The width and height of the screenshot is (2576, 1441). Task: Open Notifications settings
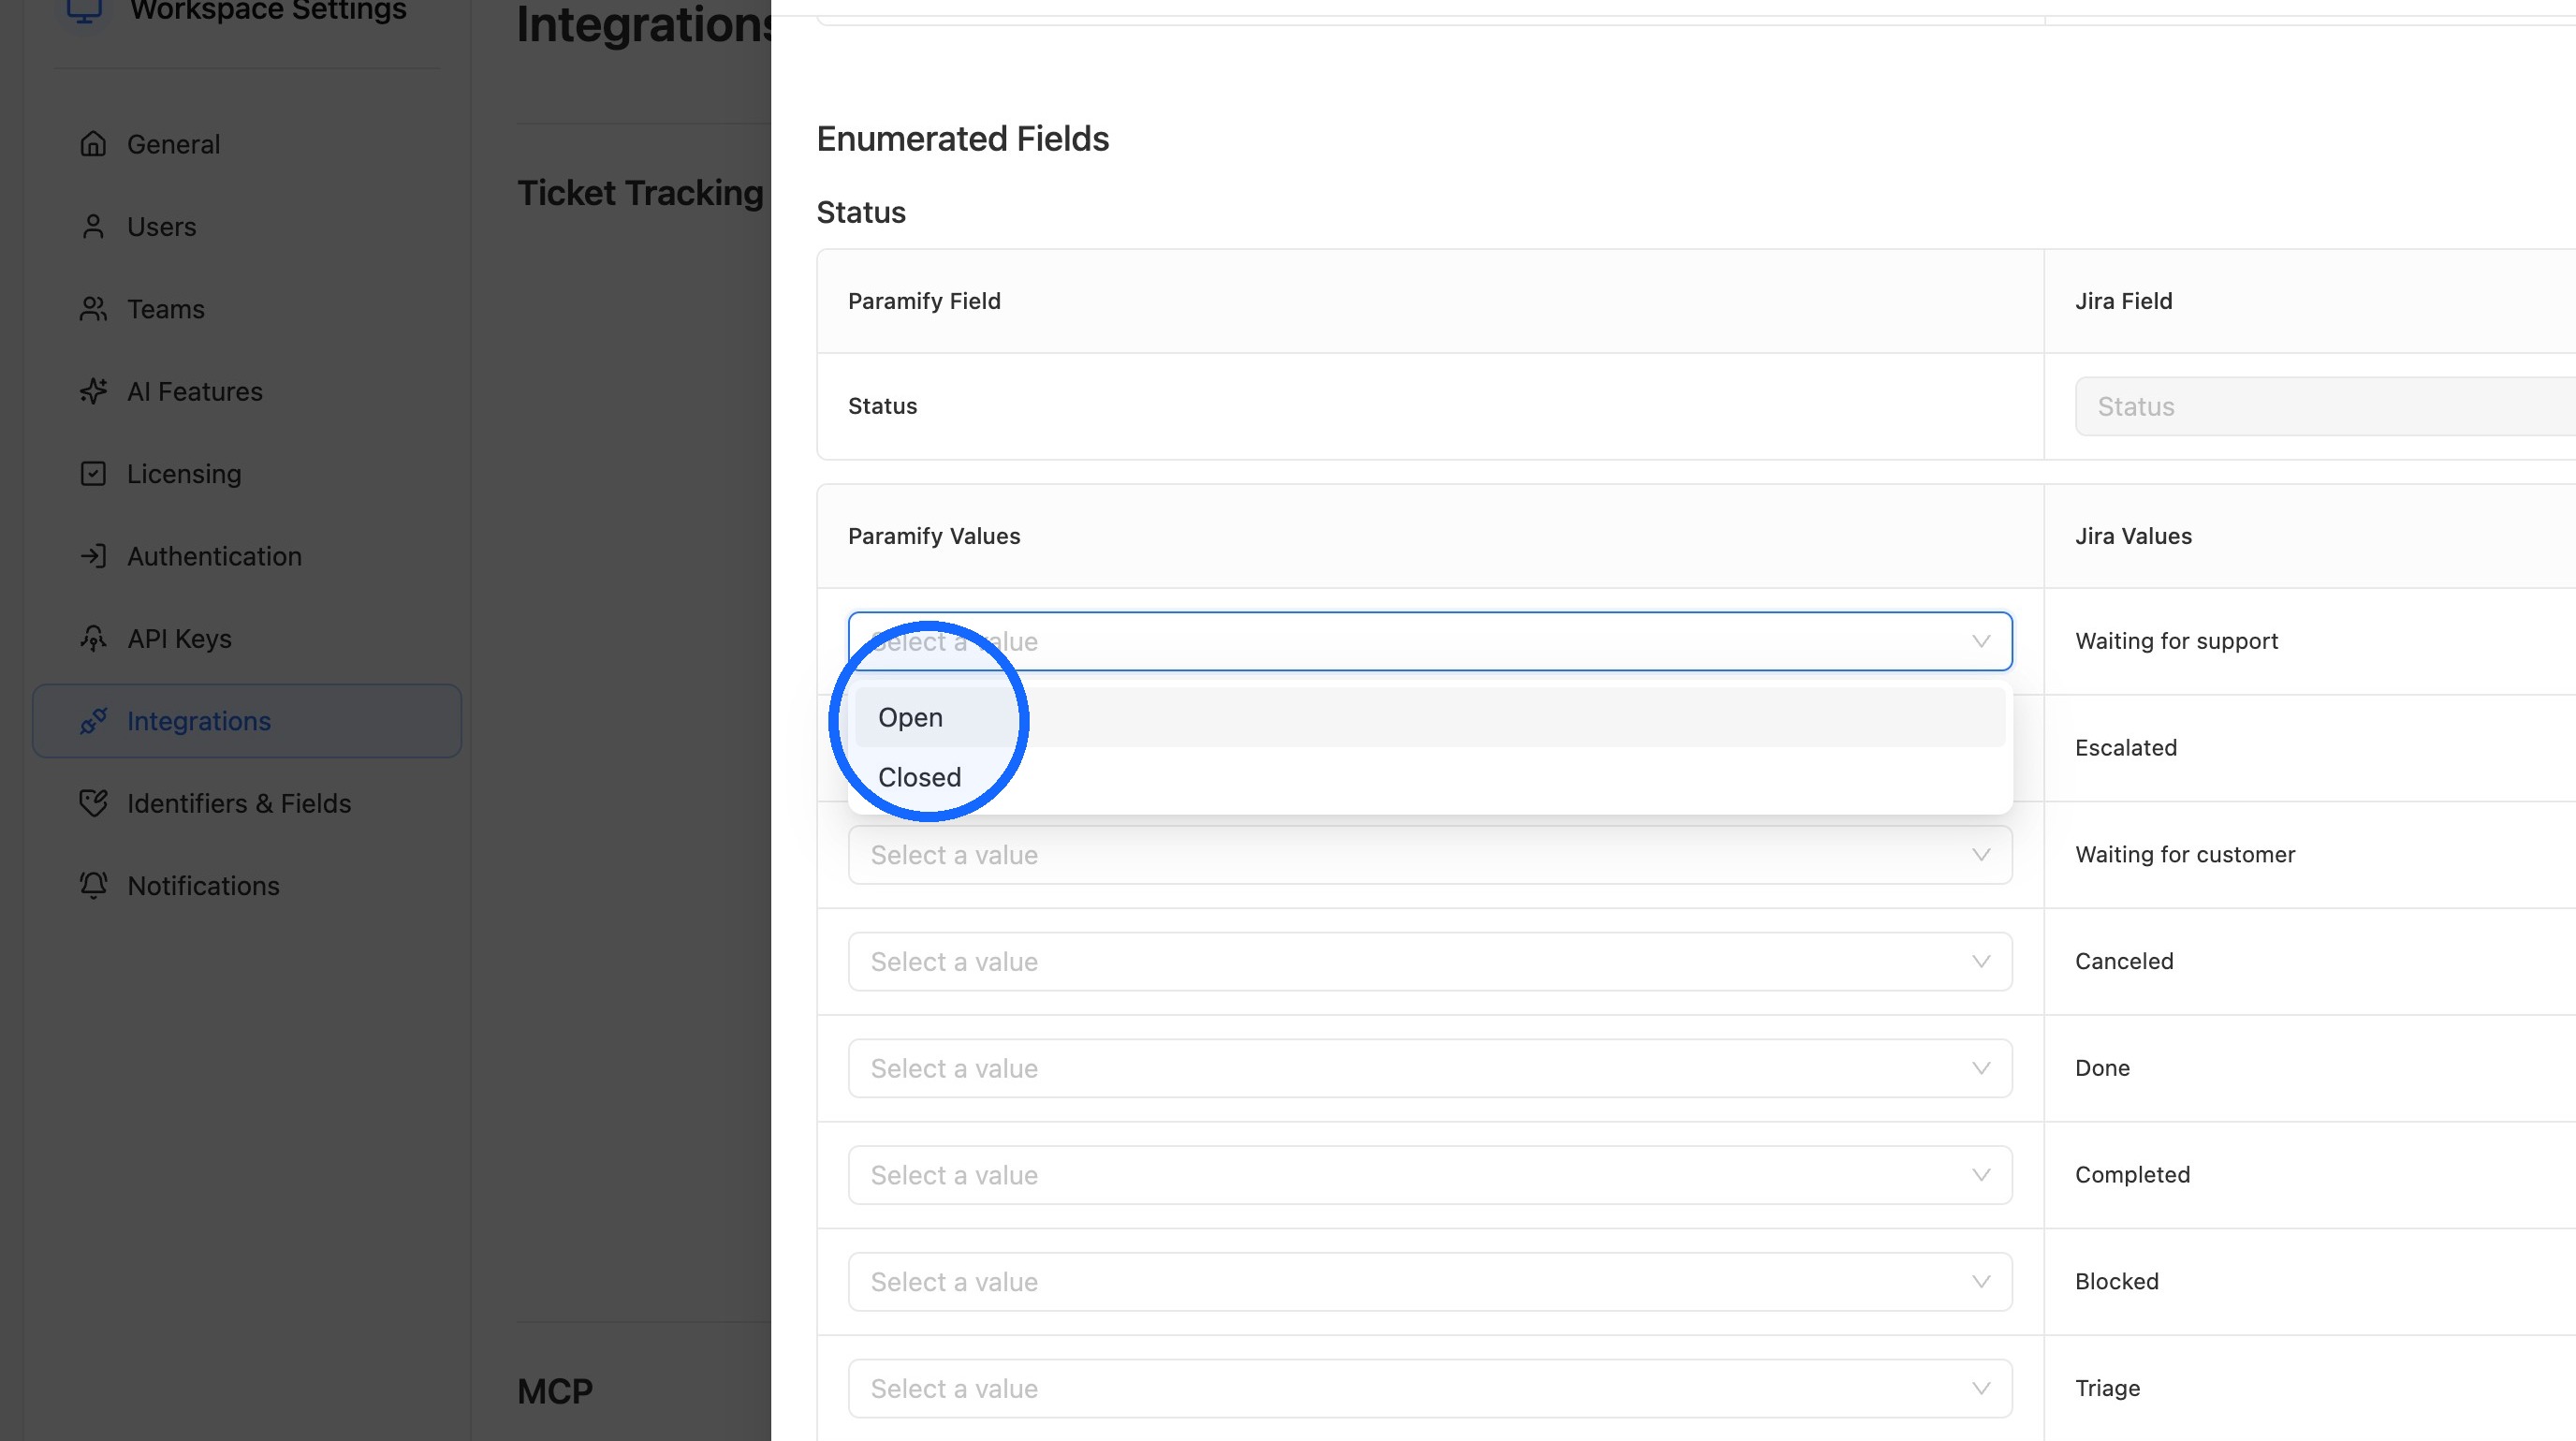coord(246,885)
